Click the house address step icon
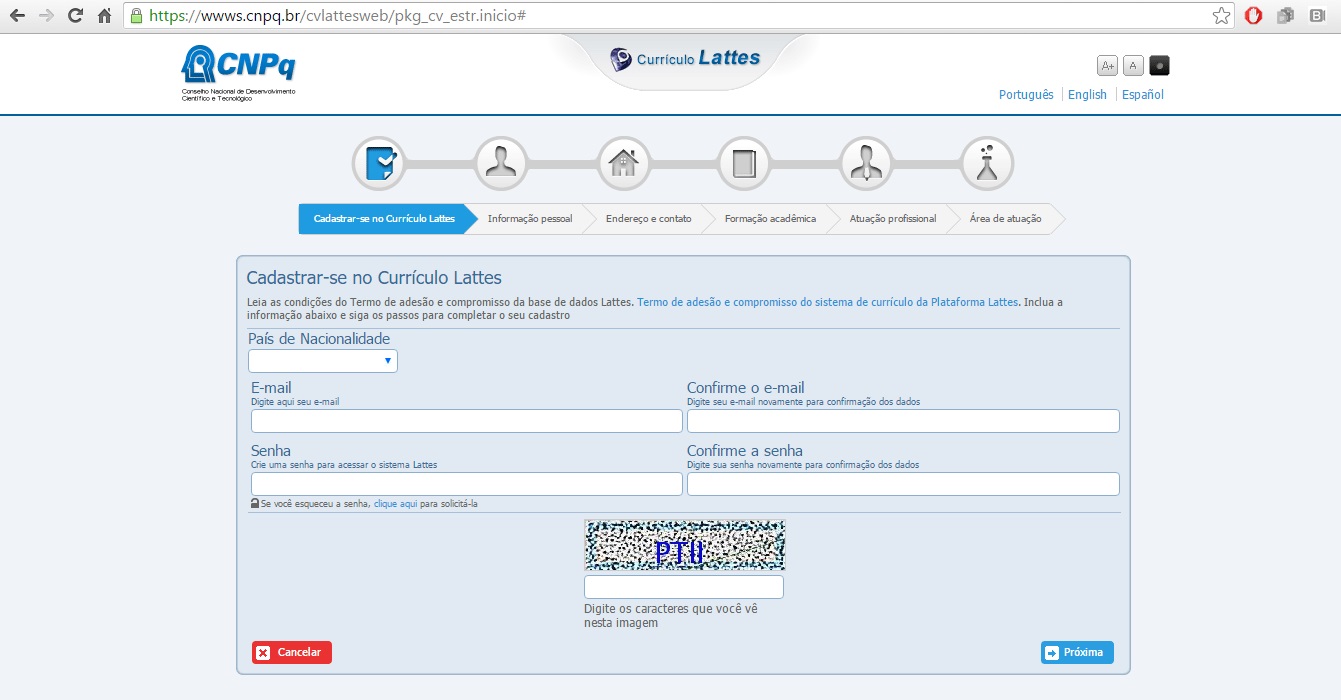 623,163
